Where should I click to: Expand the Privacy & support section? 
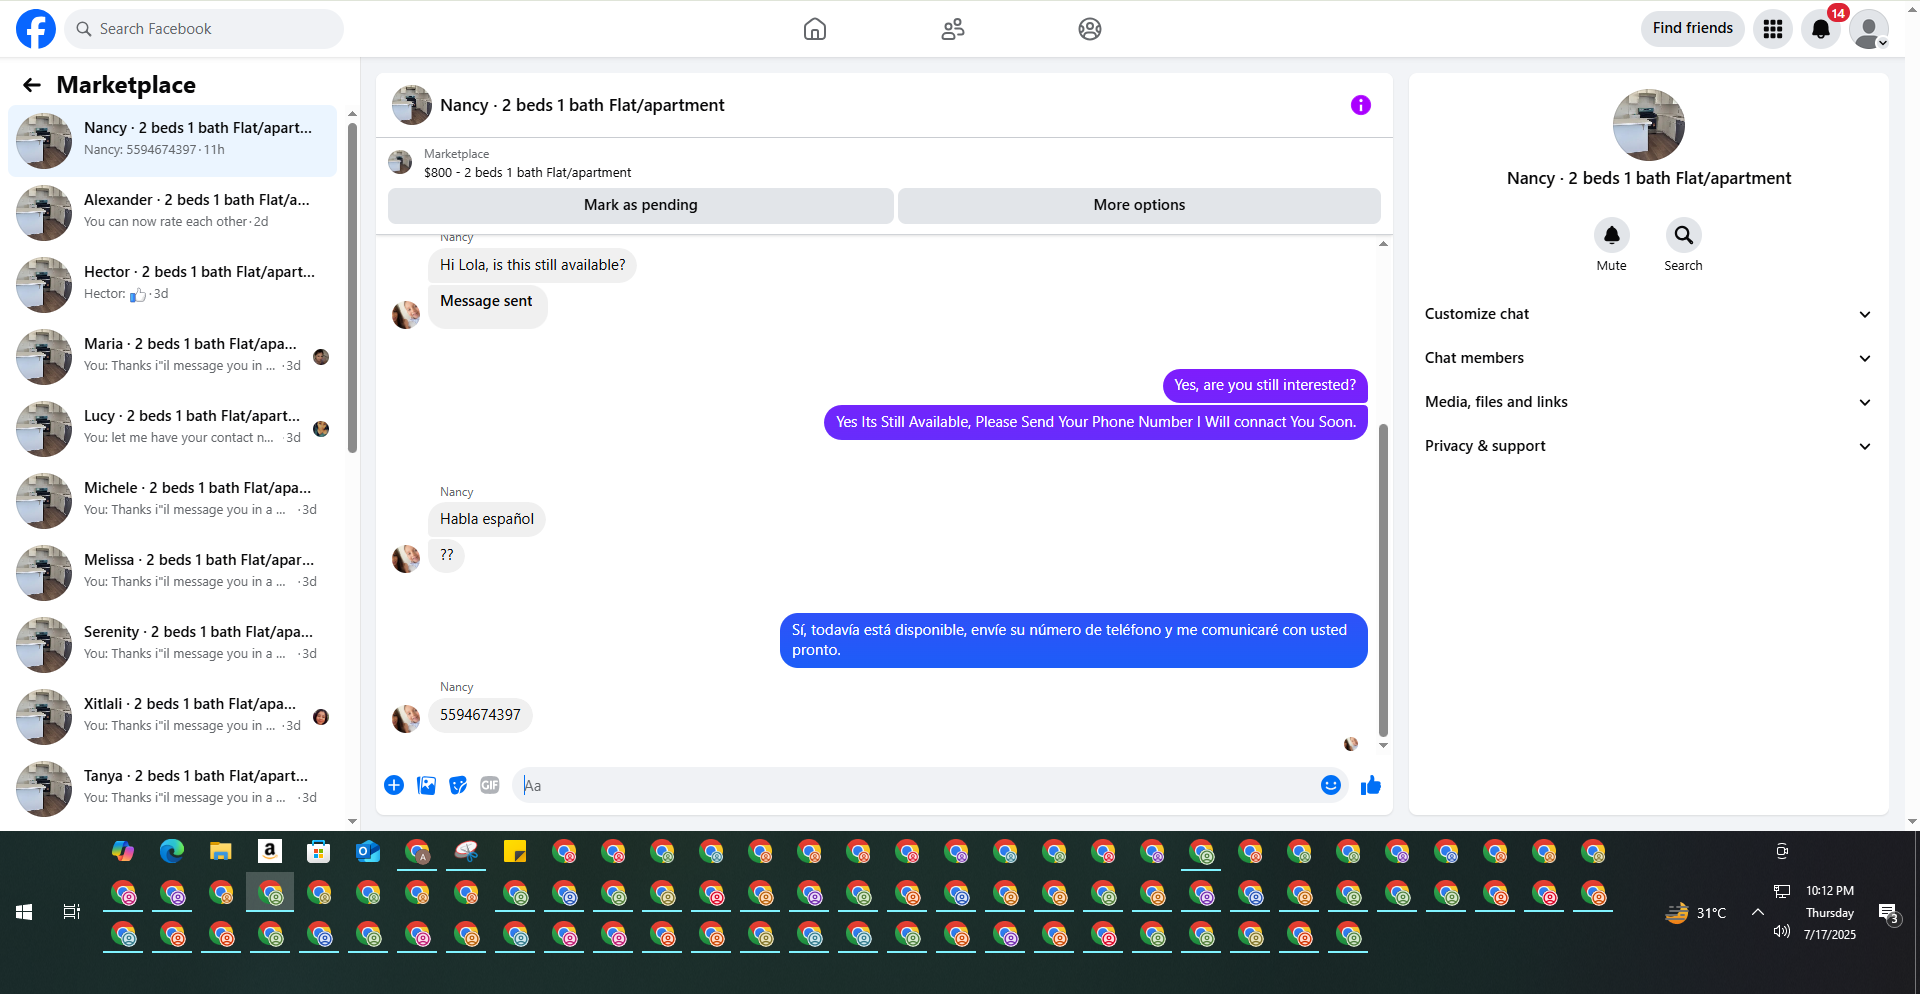1648,446
